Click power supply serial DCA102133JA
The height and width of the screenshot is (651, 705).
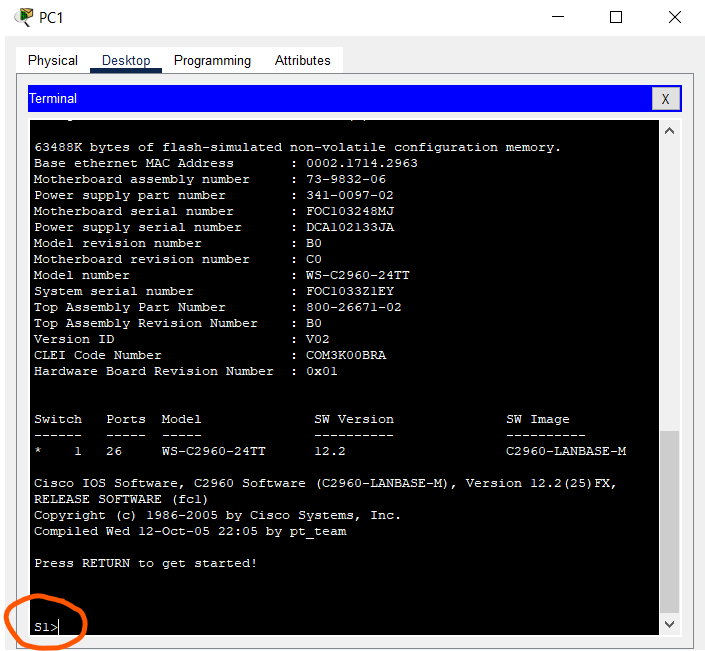[x=350, y=227]
